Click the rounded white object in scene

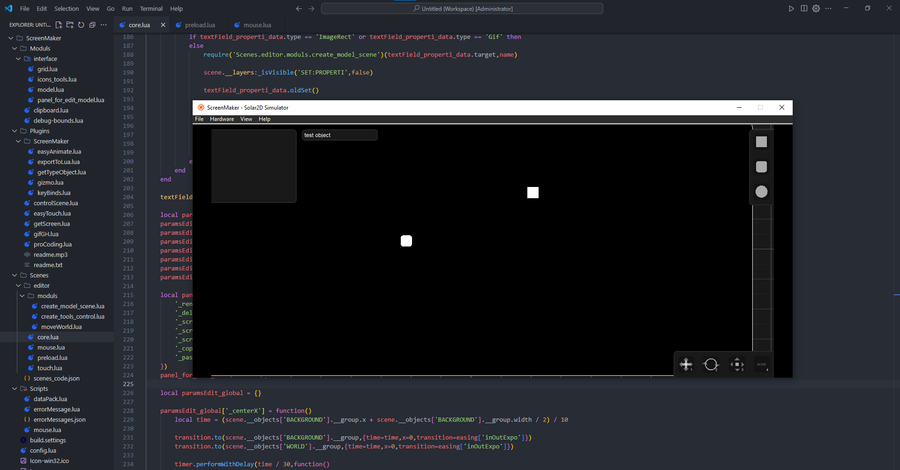(x=406, y=240)
